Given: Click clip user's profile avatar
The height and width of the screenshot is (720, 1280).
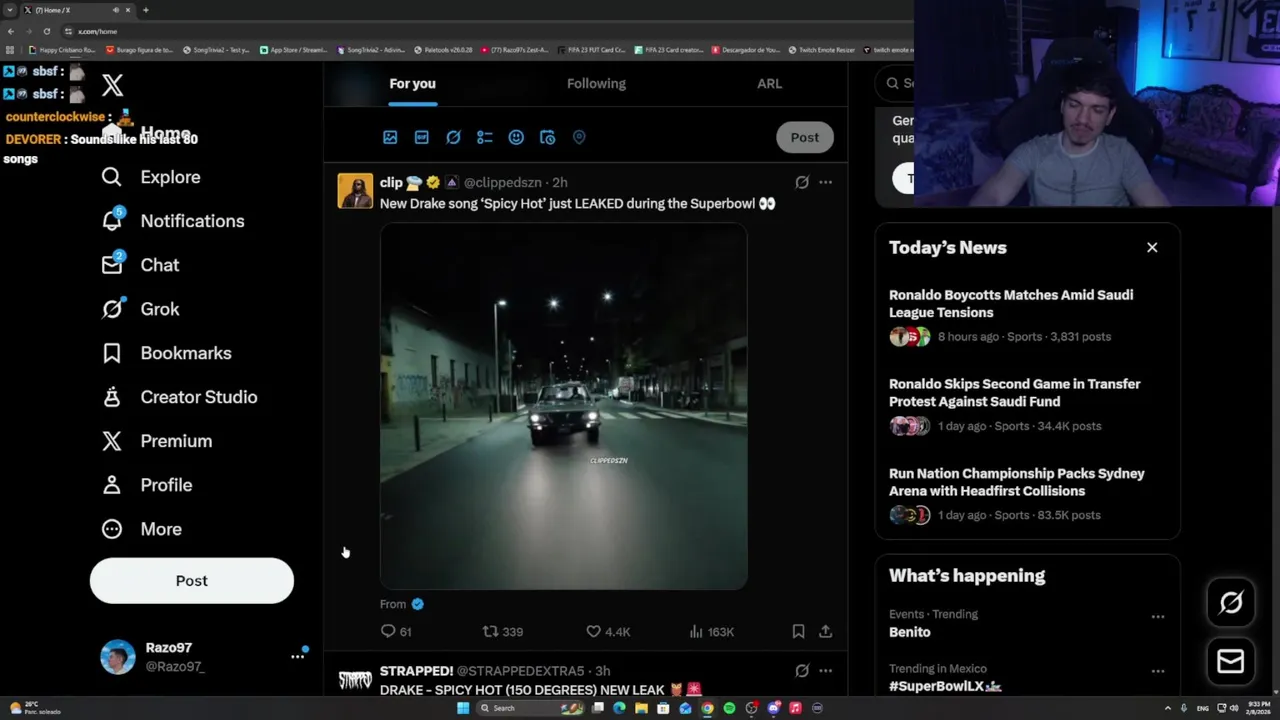Looking at the screenshot, I should 355,191.
